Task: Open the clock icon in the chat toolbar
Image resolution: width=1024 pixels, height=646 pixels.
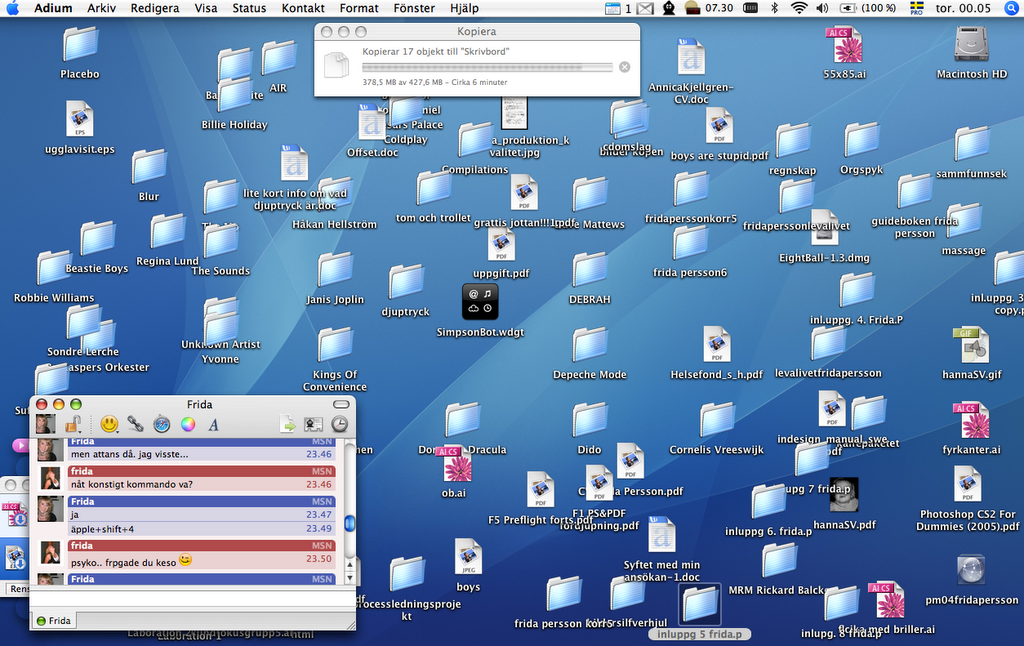Action: [x=340, y=425]
